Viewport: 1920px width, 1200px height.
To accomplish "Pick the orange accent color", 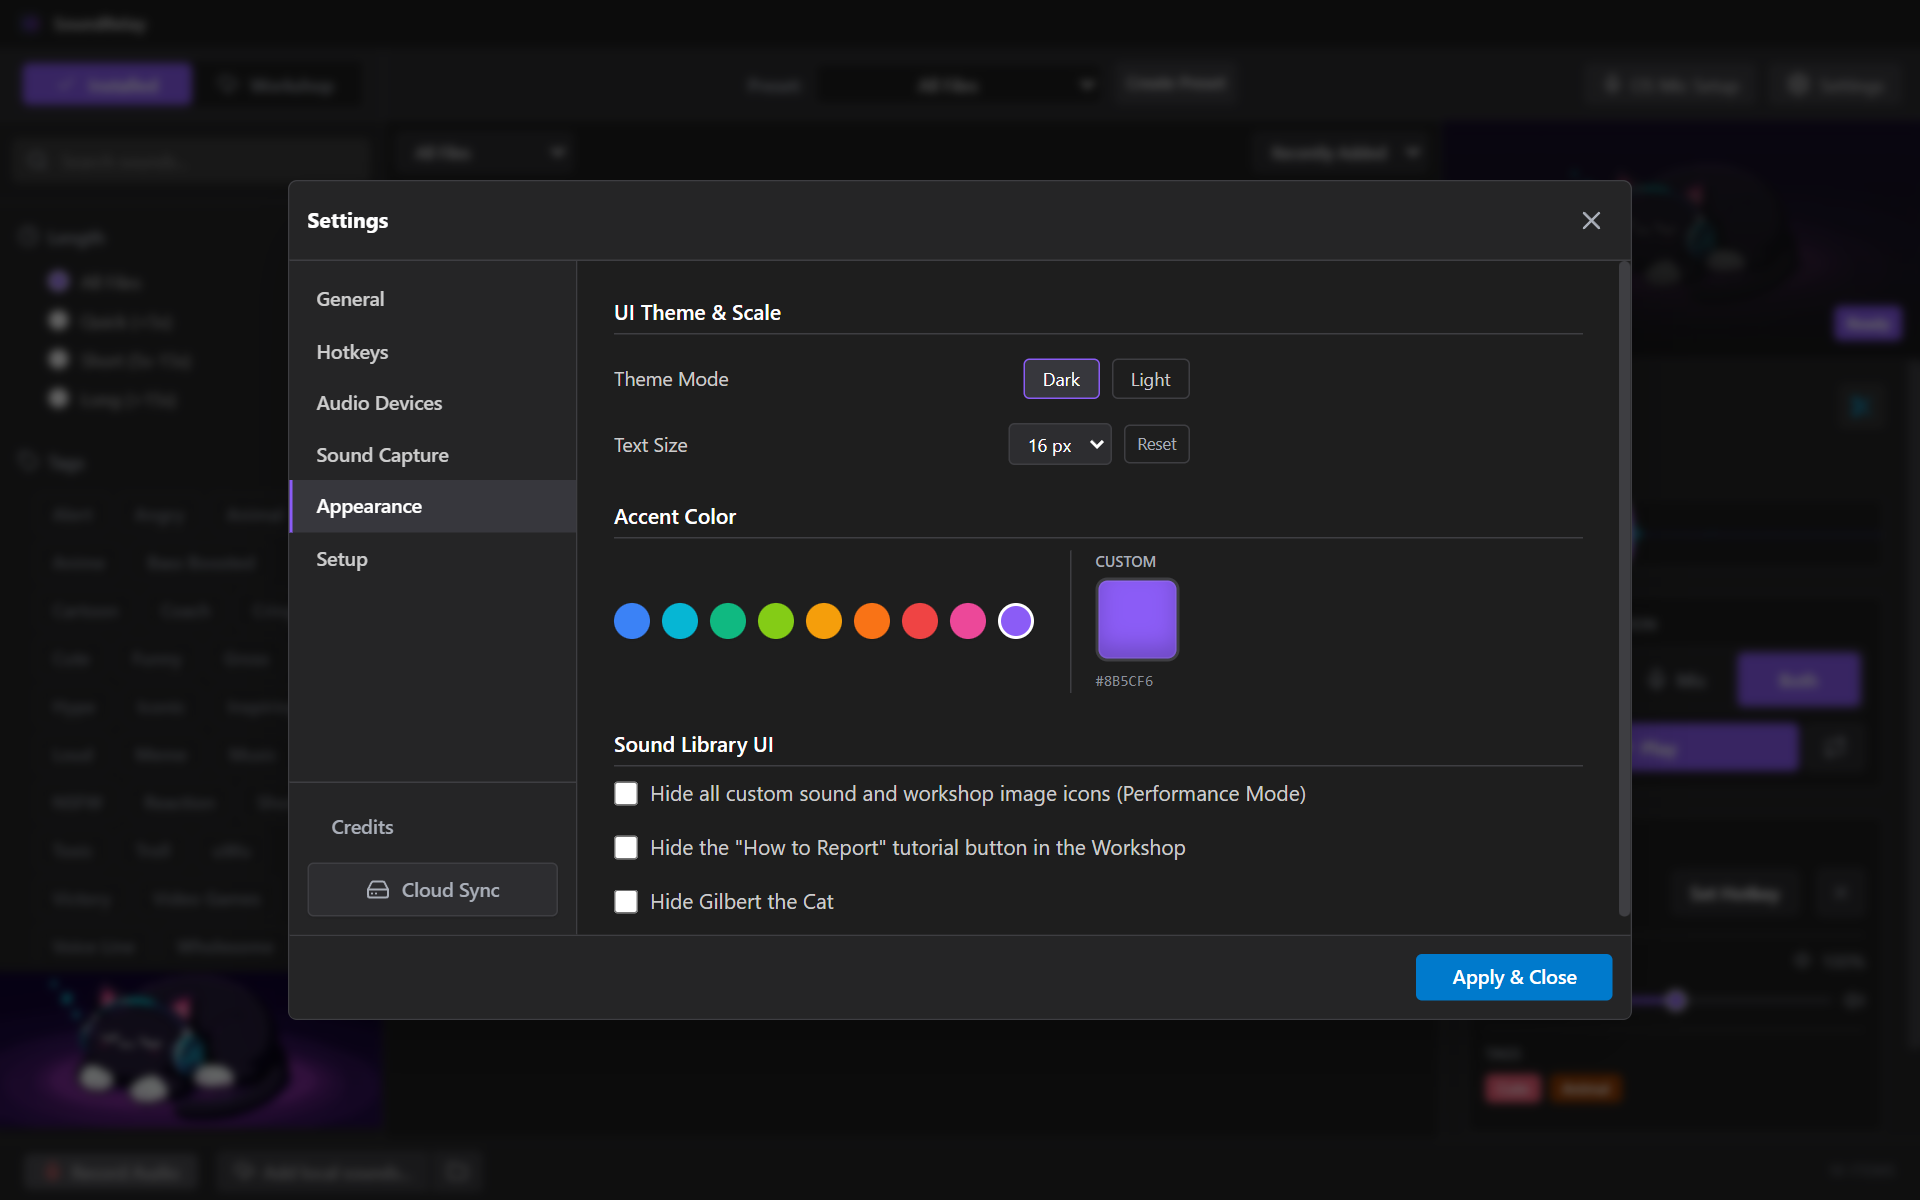I will coord(872,621).
